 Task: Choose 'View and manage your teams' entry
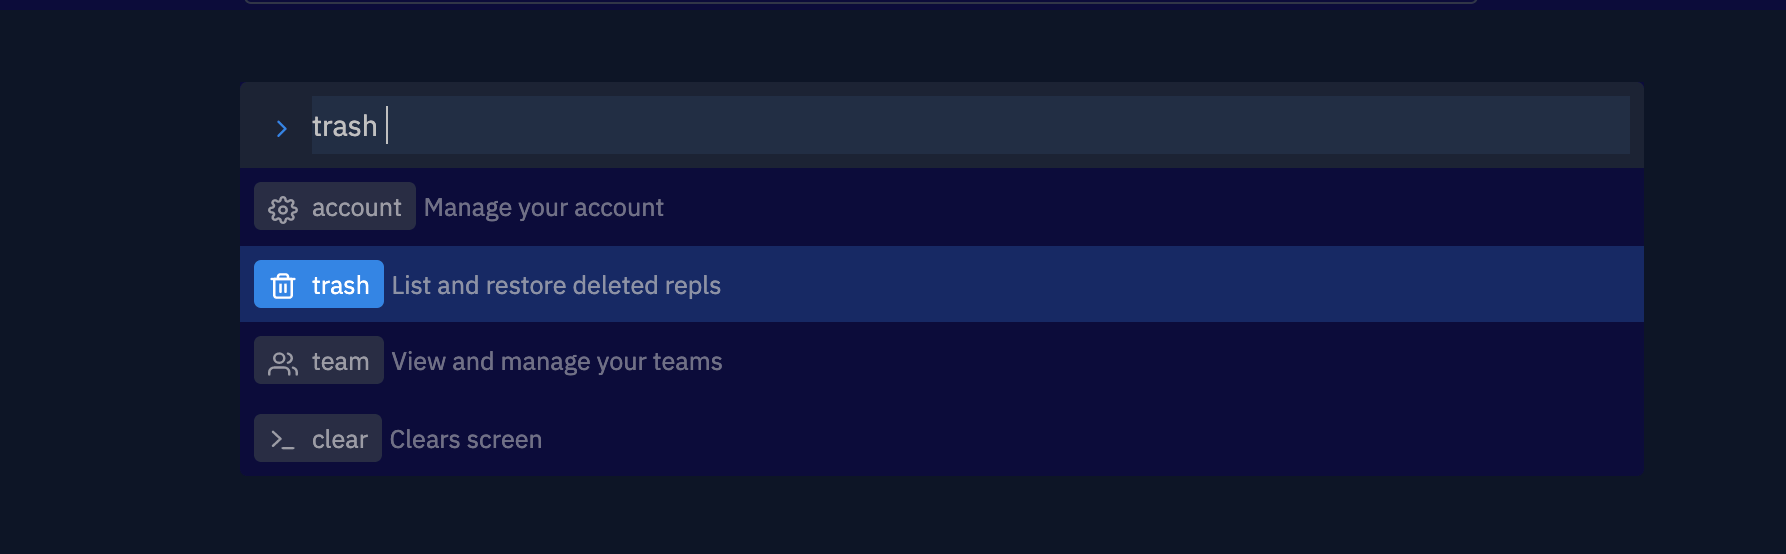557,362
